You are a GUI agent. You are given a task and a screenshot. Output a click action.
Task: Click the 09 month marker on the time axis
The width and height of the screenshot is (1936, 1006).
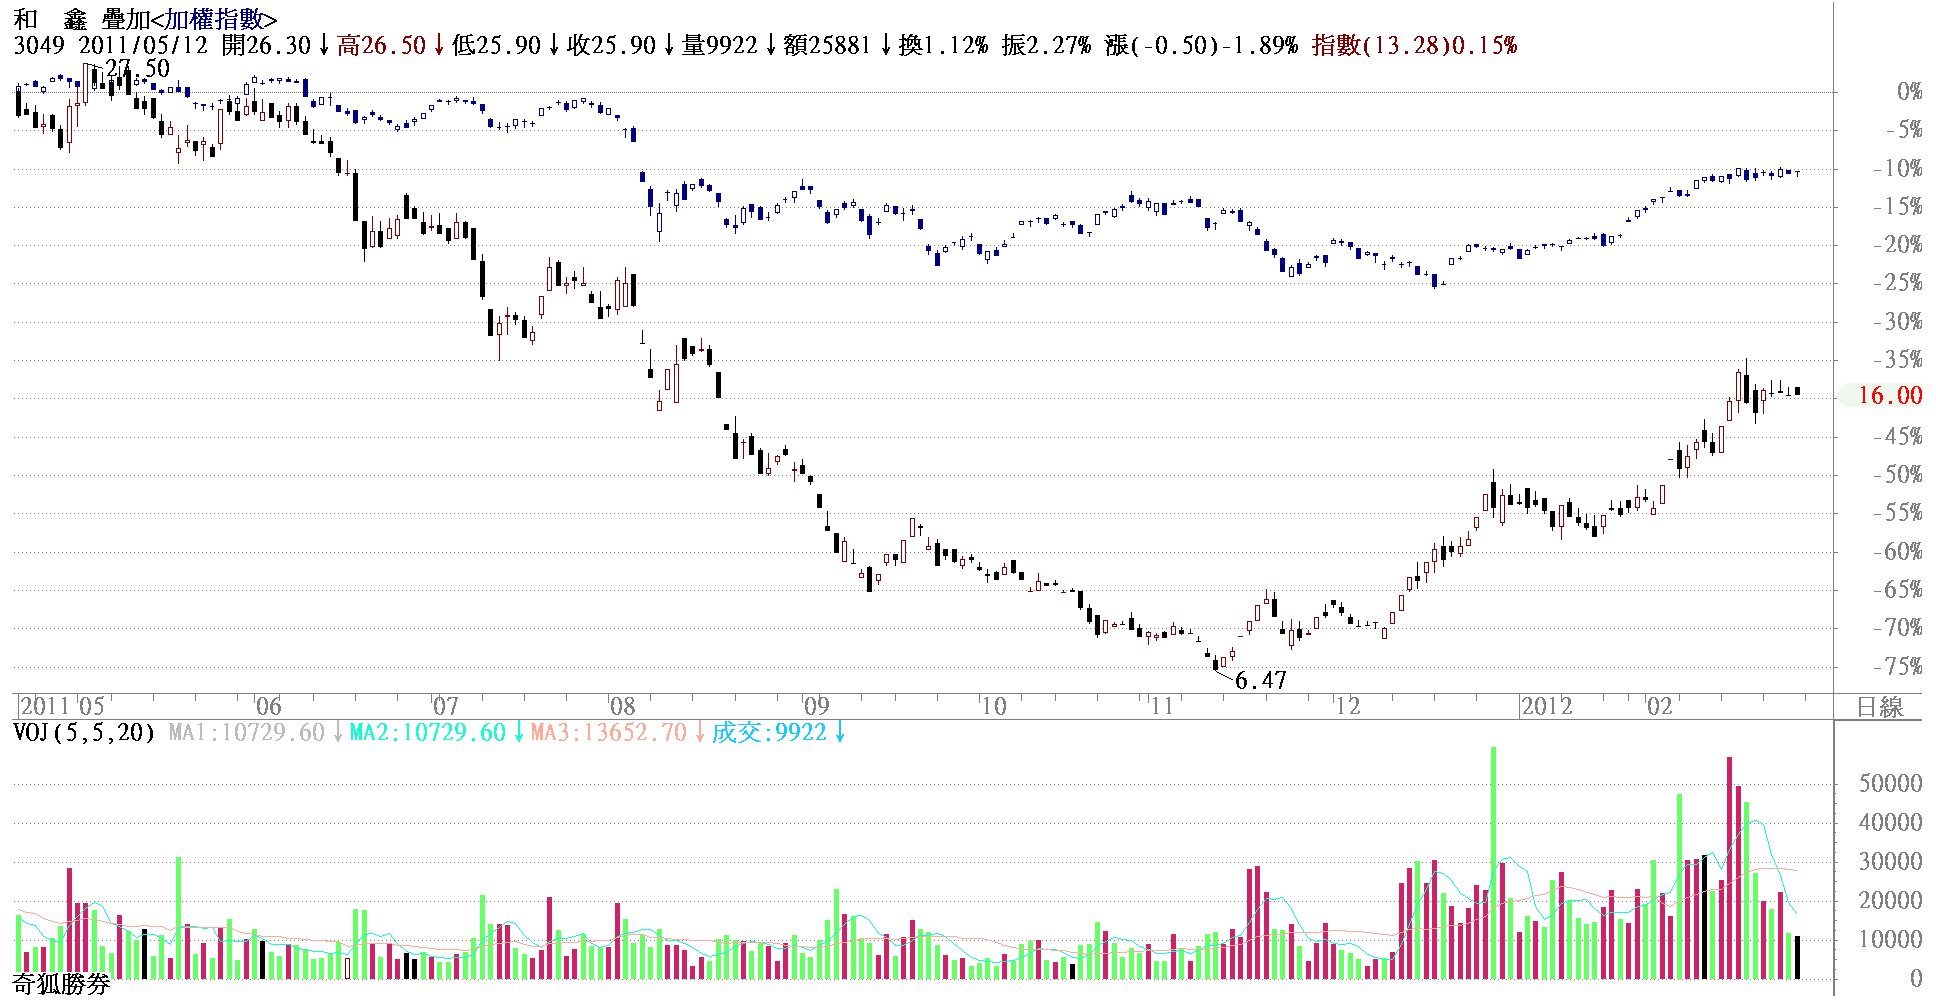(x=816, y=706)
